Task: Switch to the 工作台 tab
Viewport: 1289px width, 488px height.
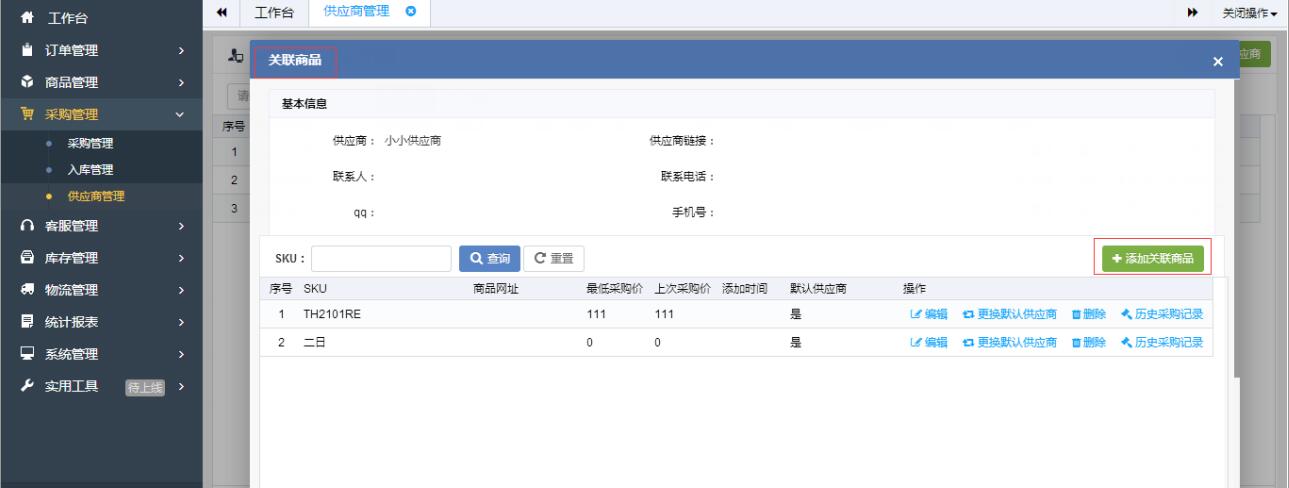Action: (275, 13)
